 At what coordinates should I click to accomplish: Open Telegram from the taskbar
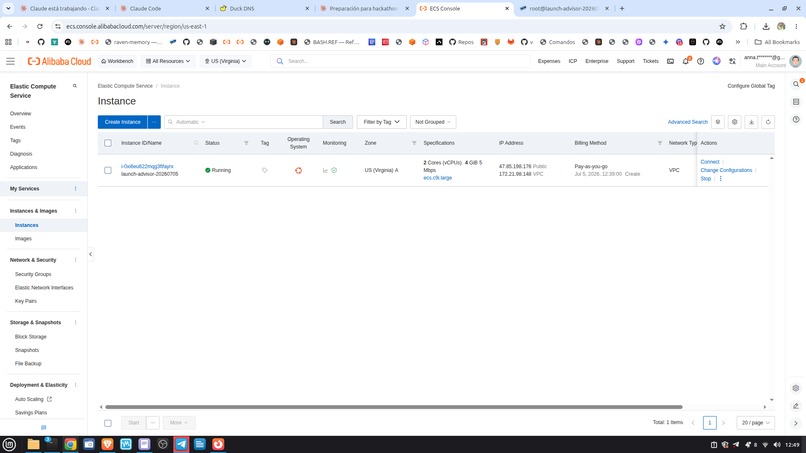(181, 444)
